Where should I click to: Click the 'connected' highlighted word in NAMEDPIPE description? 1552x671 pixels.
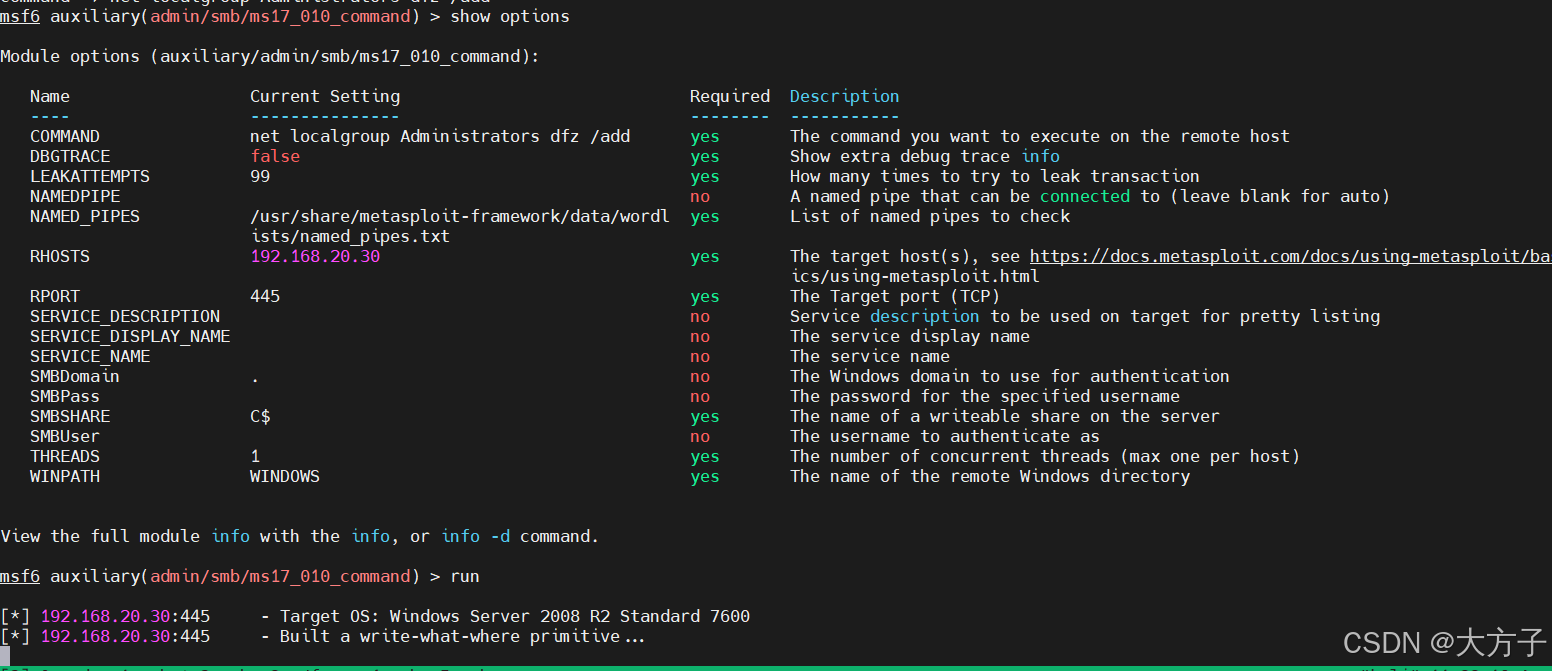[1085, 196]
